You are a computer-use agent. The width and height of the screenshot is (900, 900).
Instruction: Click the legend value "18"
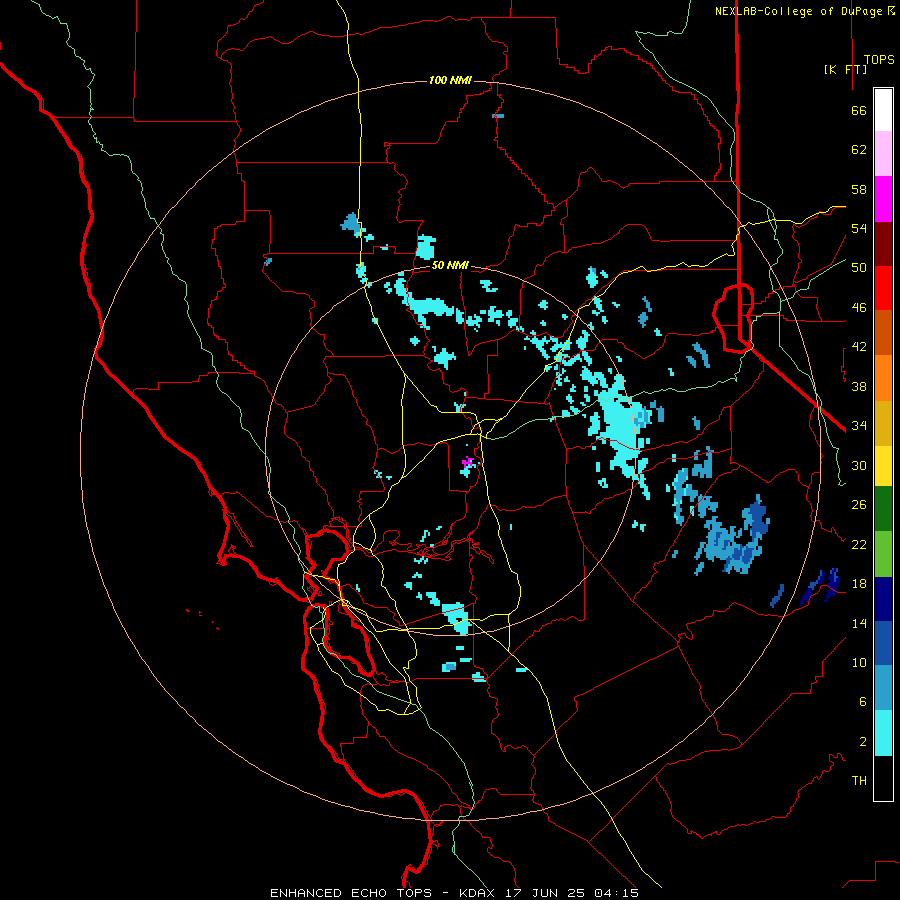859,584
